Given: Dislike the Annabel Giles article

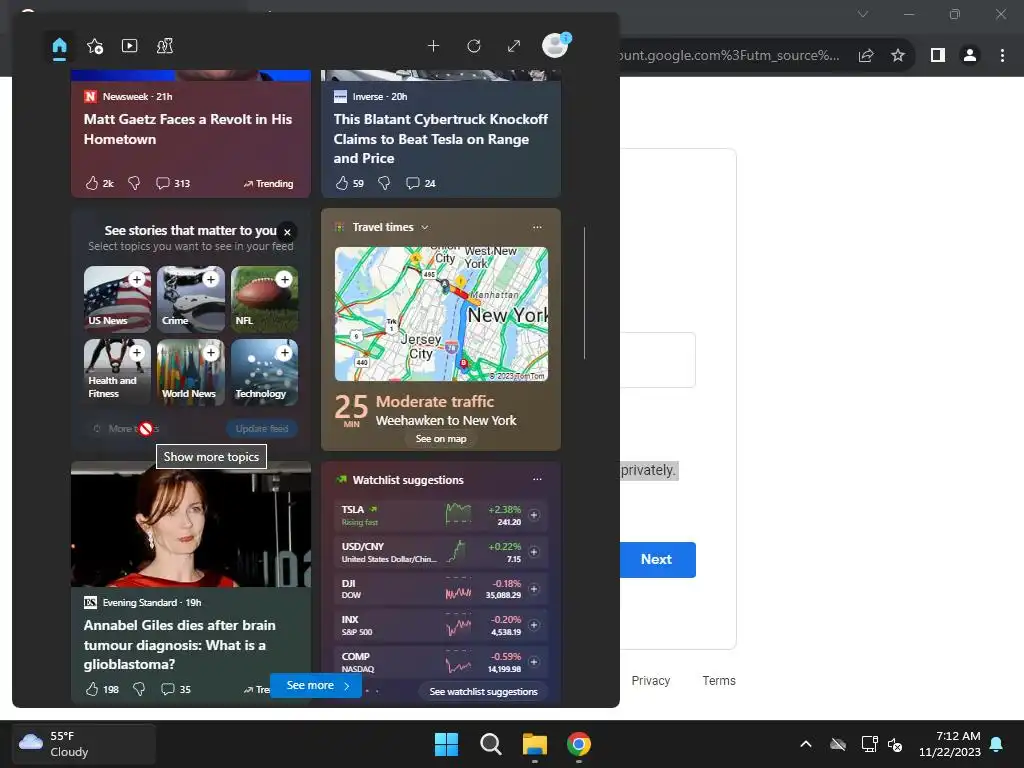Looking at the screenshot, I should pos(139,689).
